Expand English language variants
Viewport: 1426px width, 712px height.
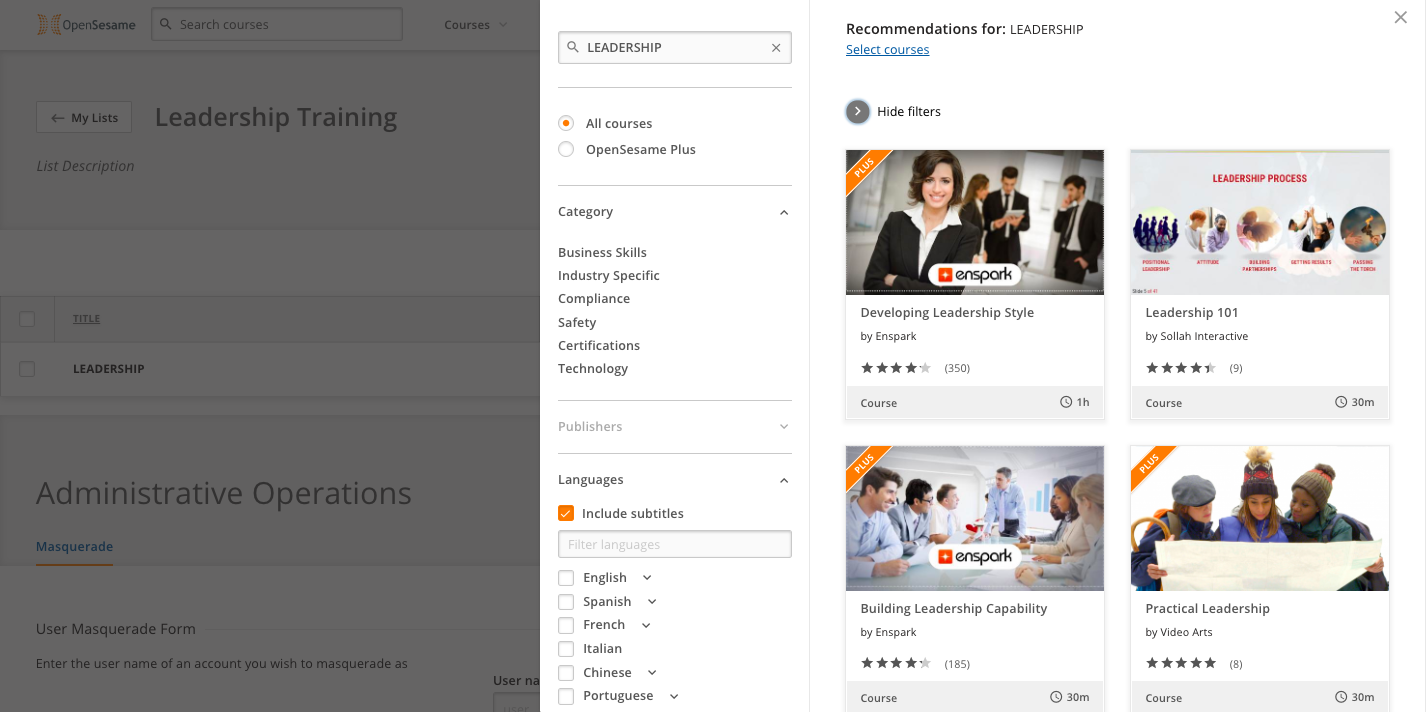click(x=647, y=578)
